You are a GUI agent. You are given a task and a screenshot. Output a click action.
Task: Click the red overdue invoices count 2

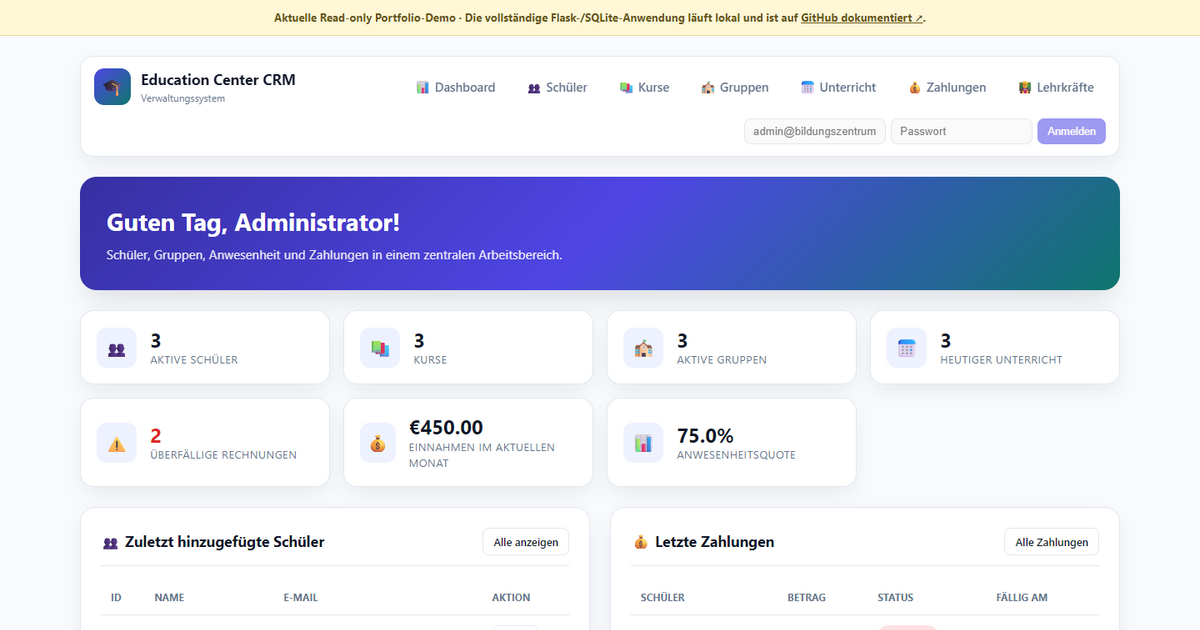156,436
